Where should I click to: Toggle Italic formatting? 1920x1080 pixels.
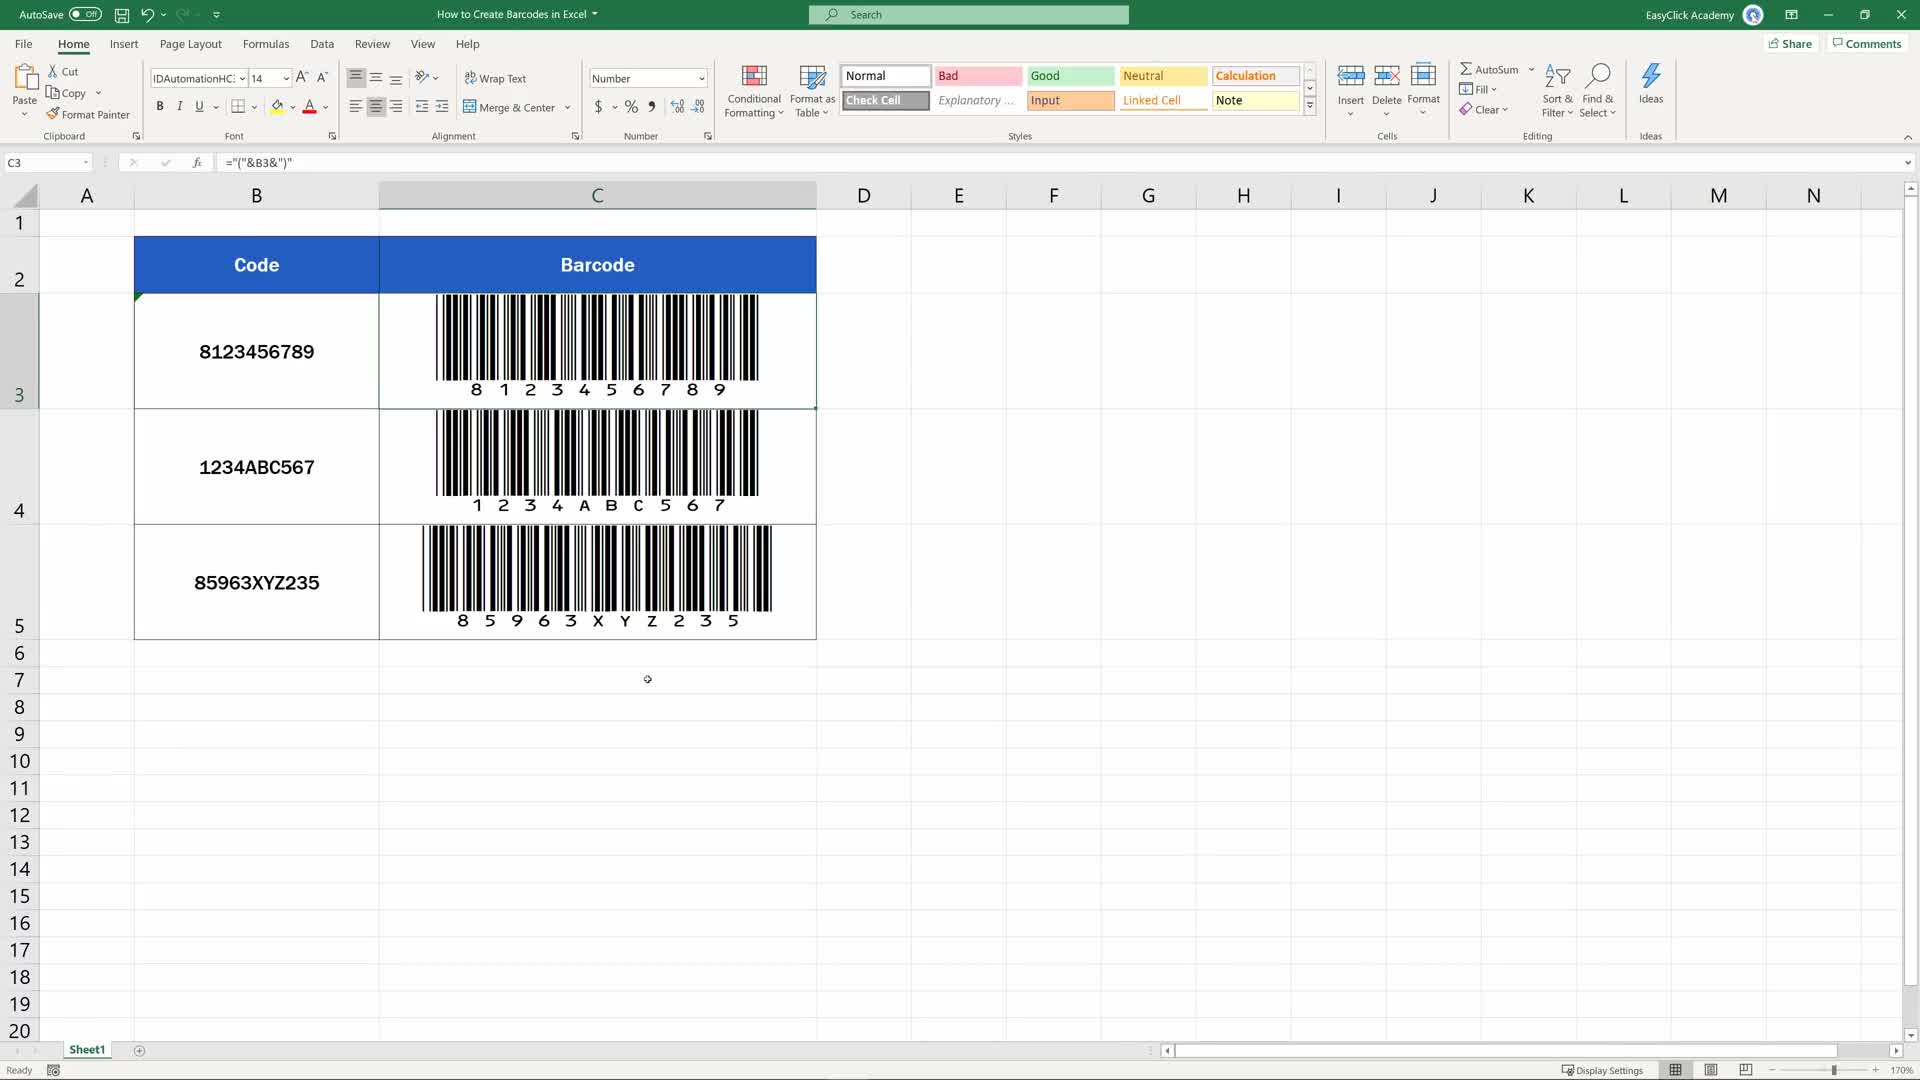179,106
